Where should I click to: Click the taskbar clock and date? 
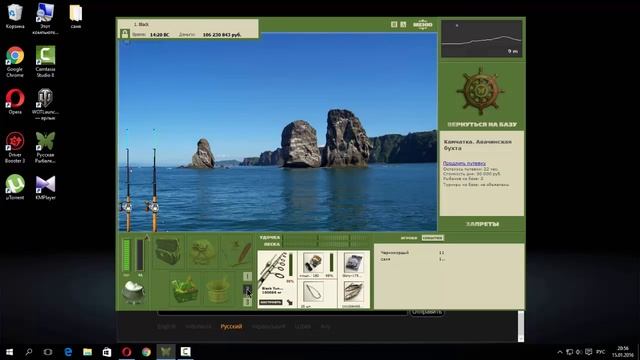(623, 351)
